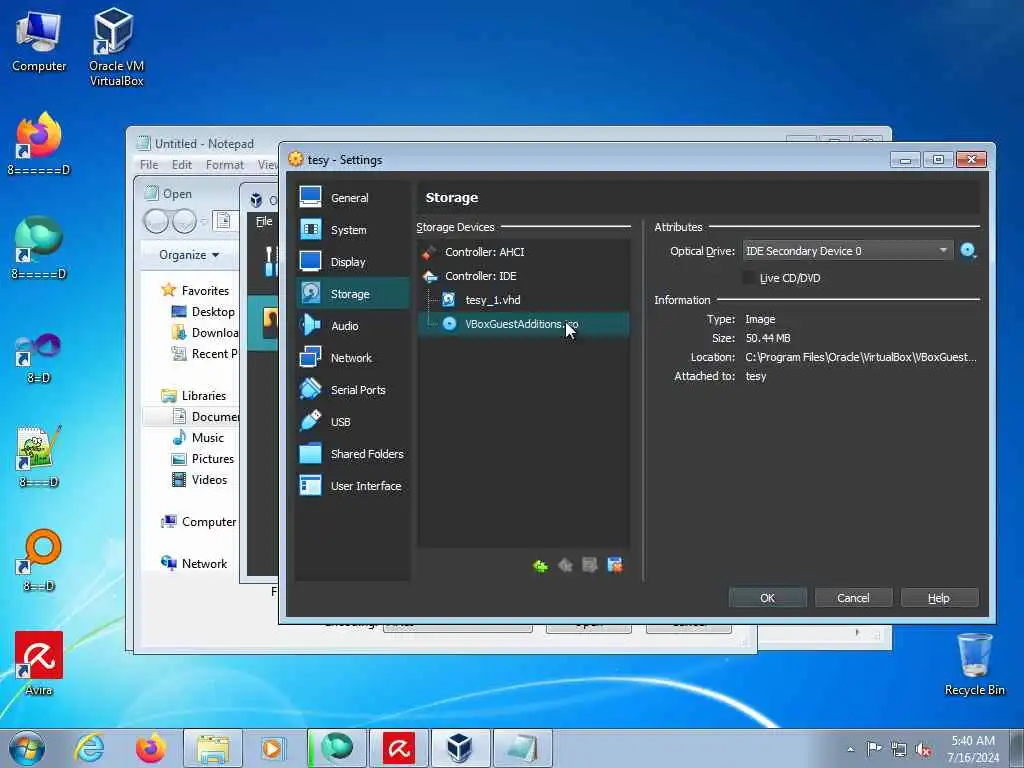Click OK to apply settings
Image resolution: width=1024 pixels, height=768 pixels.
pos(767,598)
